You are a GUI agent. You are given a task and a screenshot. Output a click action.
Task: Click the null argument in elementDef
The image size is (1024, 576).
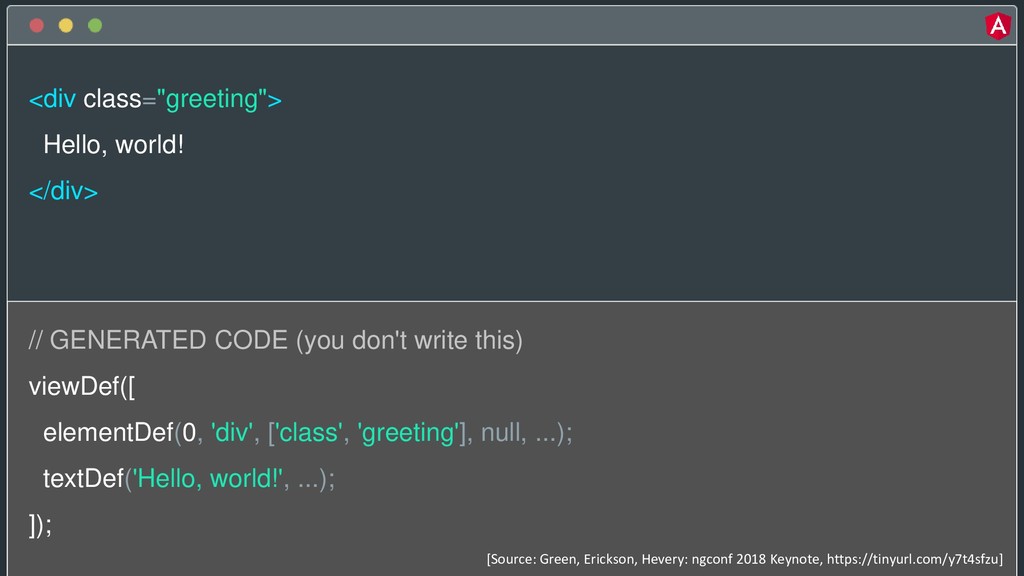tap(500, 432)
